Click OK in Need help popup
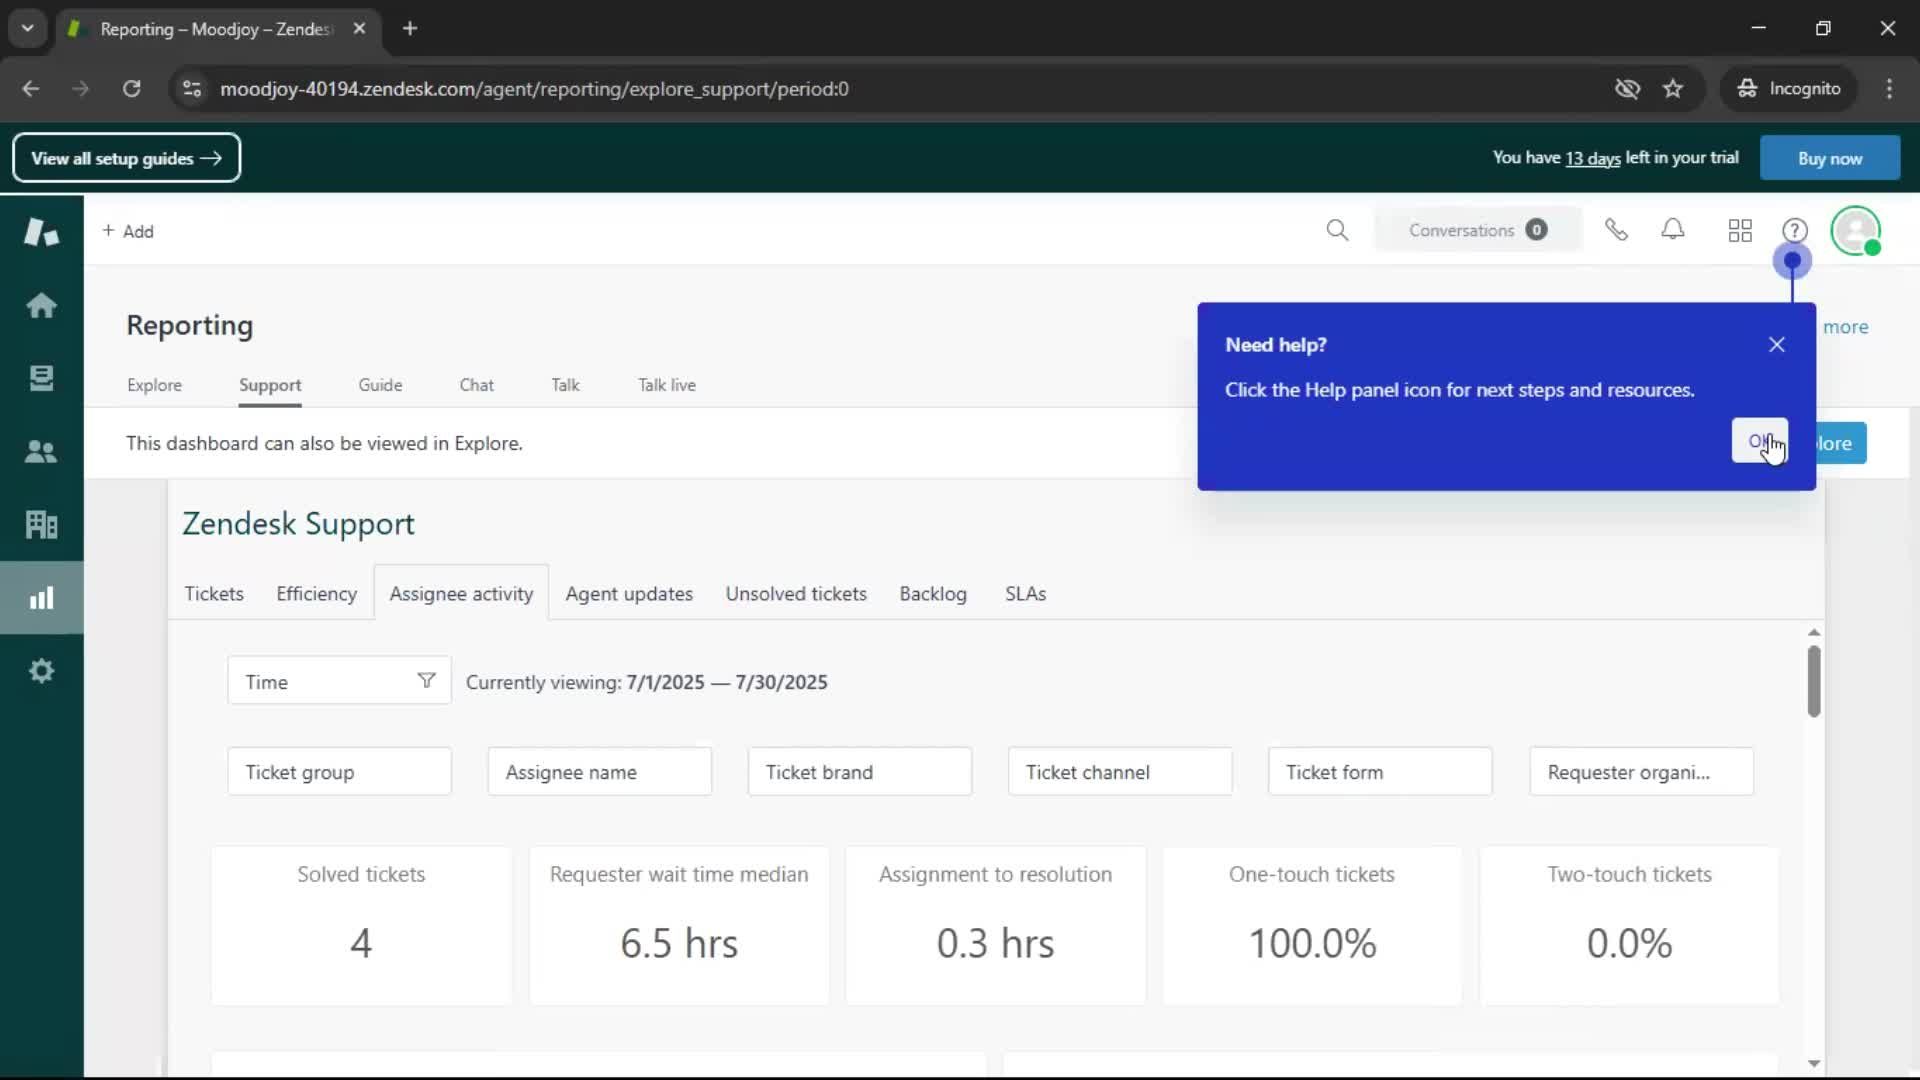 click(x=1760, y=441)
